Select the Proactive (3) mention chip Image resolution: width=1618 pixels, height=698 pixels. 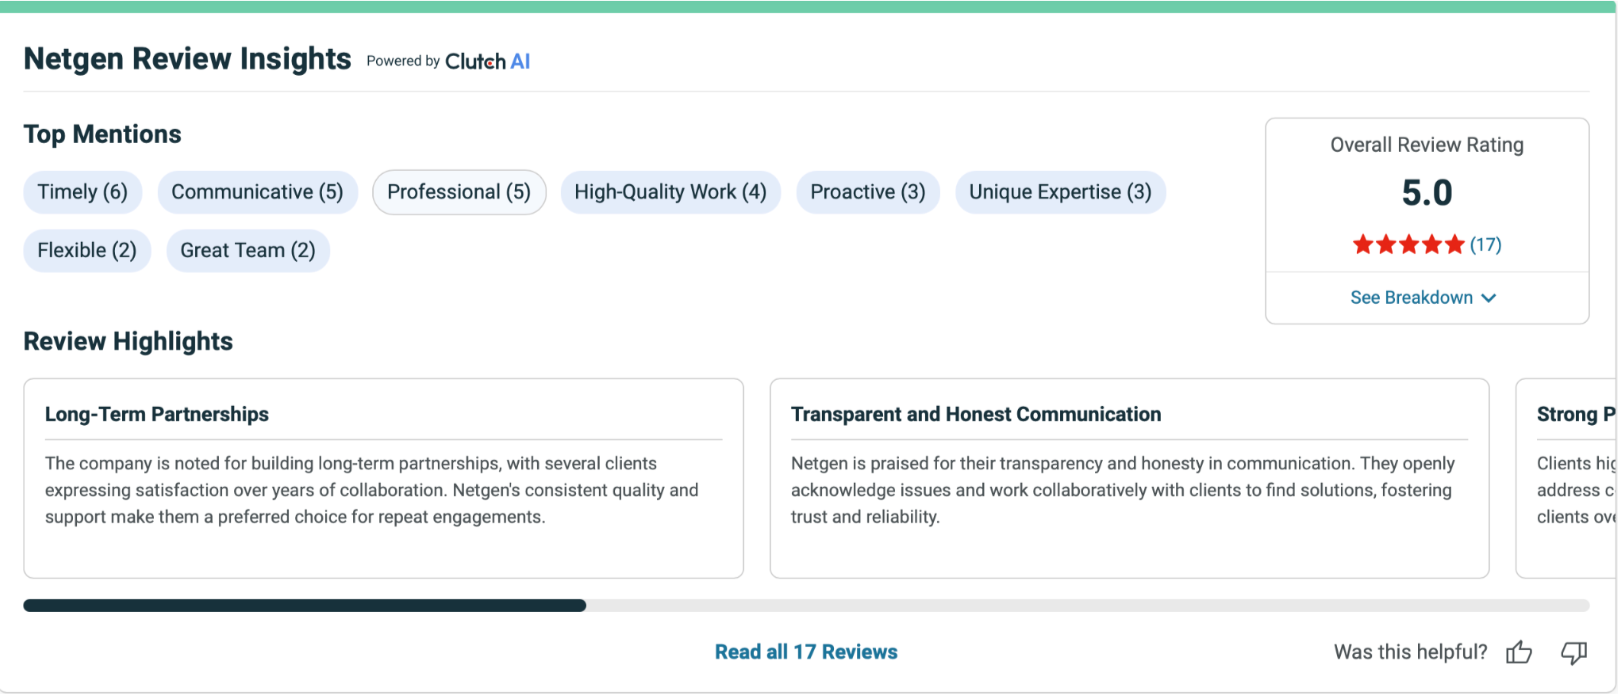[x=867, y=192]
